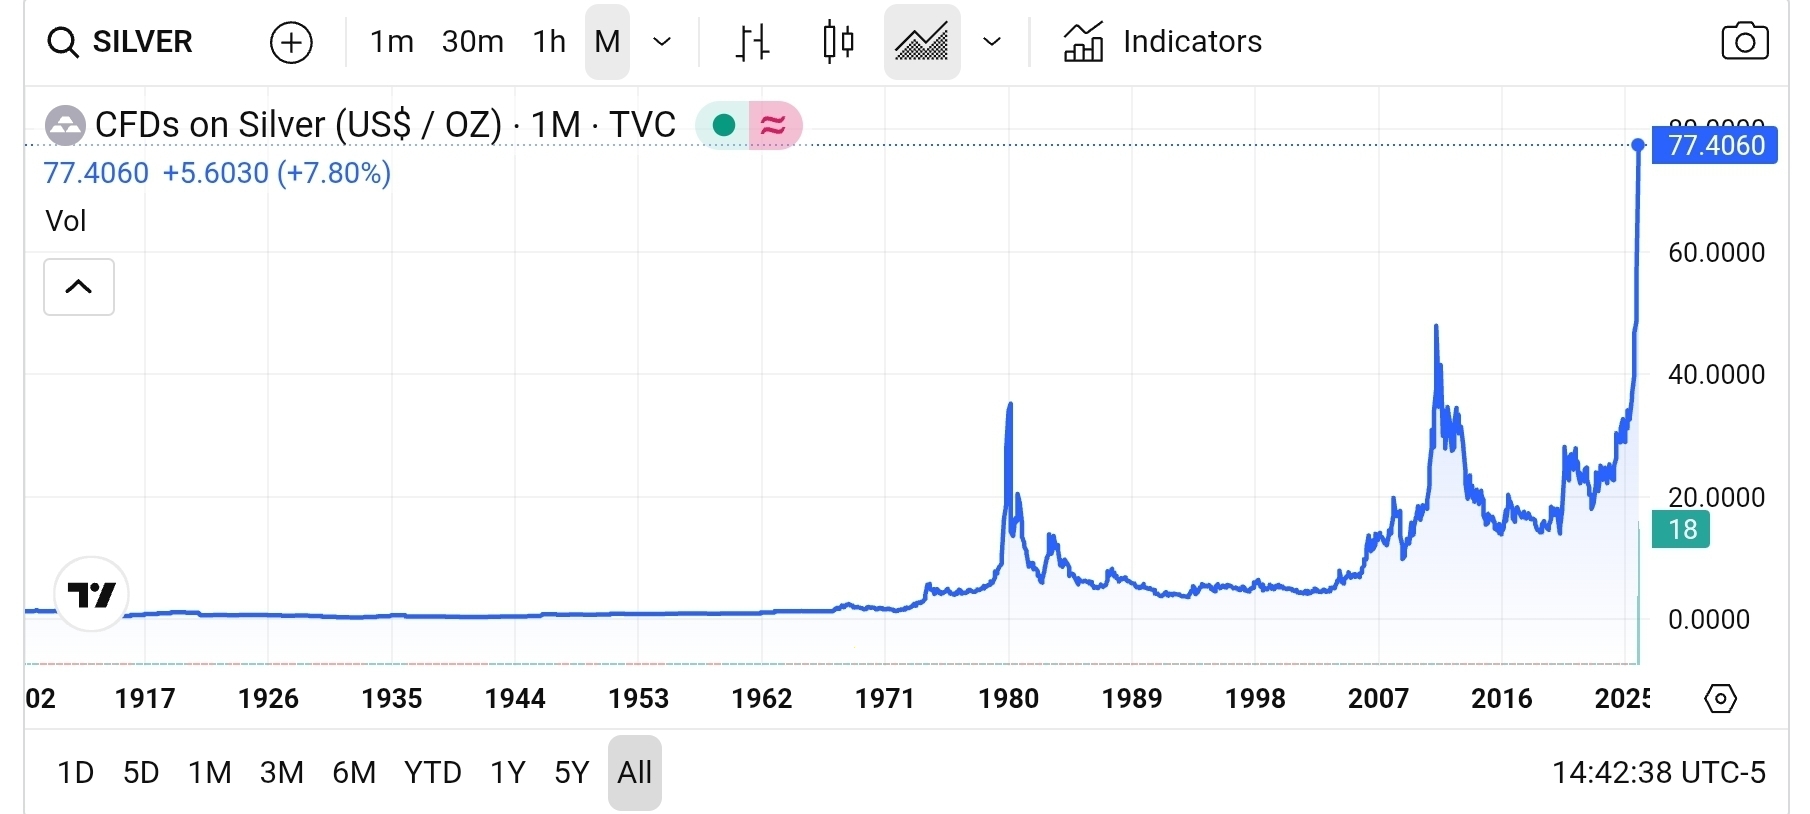Set the date range to YTD
The image size is (1810, 814).
click(433, 773)
